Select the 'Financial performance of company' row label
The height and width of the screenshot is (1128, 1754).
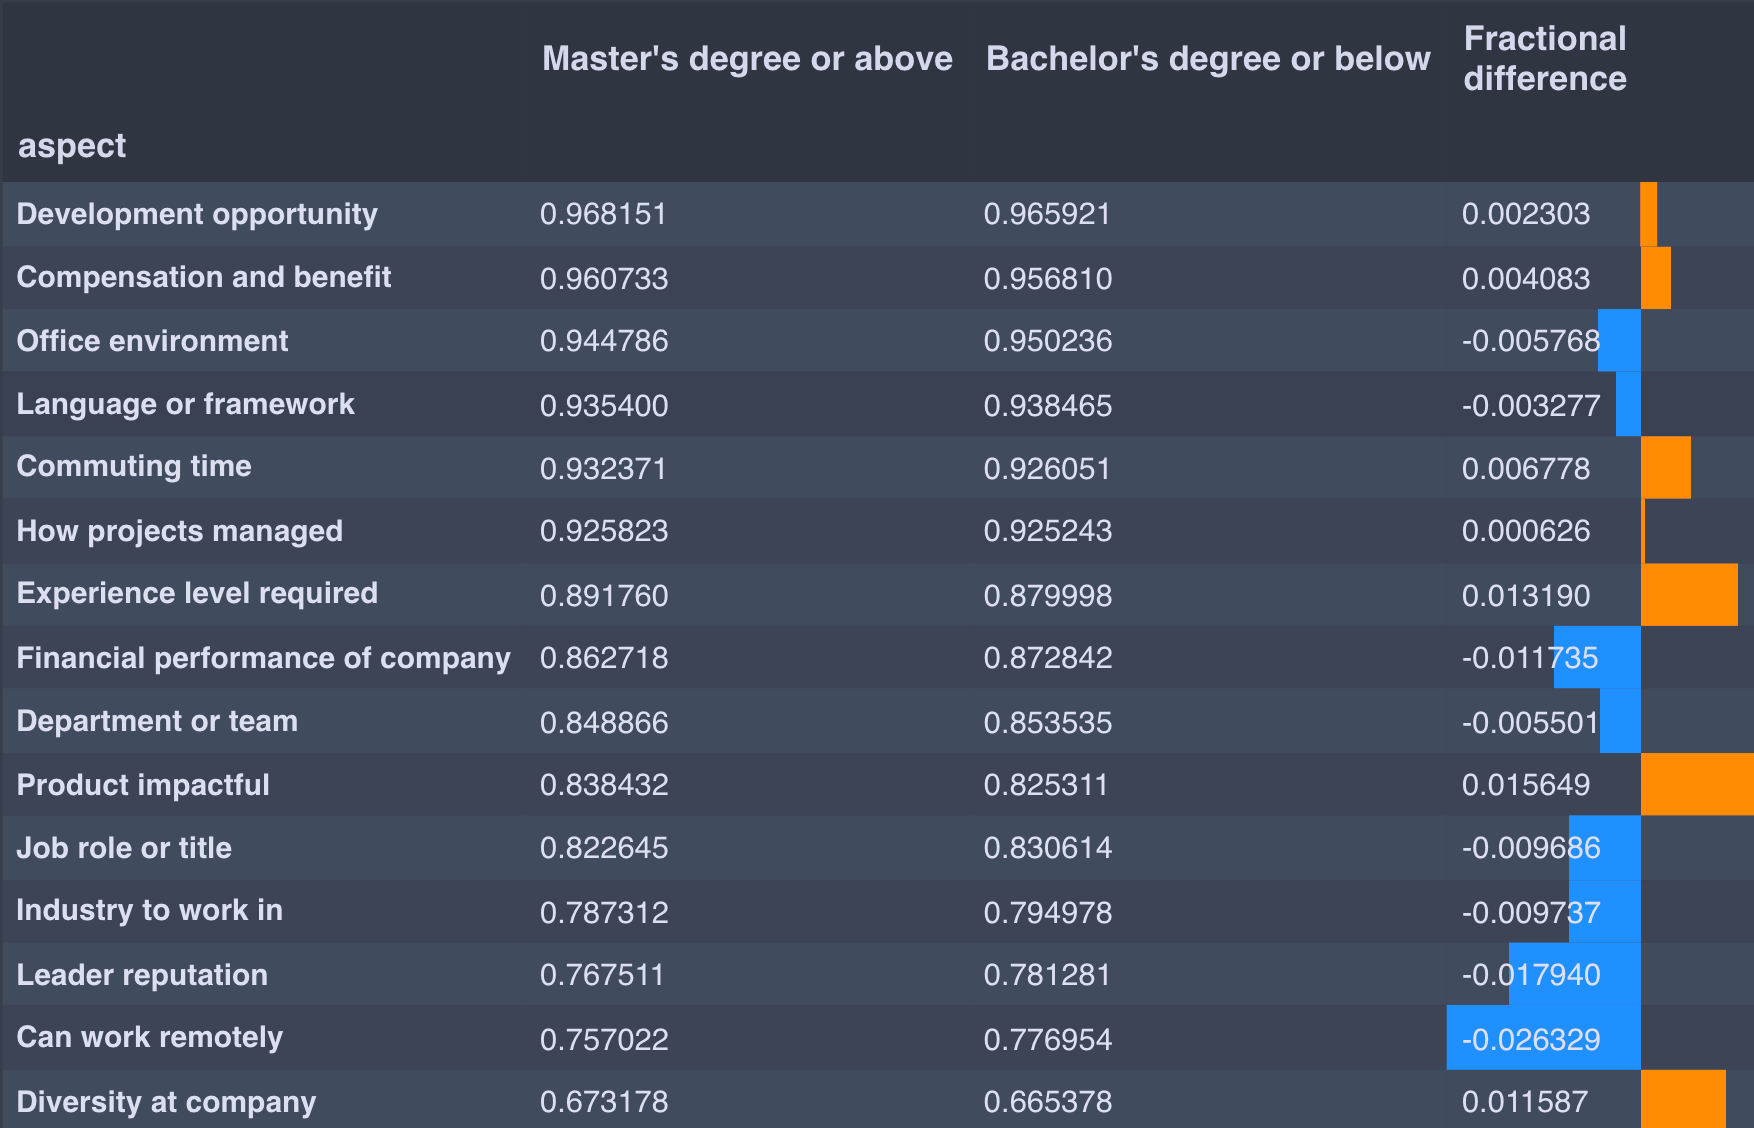(264, 658)
